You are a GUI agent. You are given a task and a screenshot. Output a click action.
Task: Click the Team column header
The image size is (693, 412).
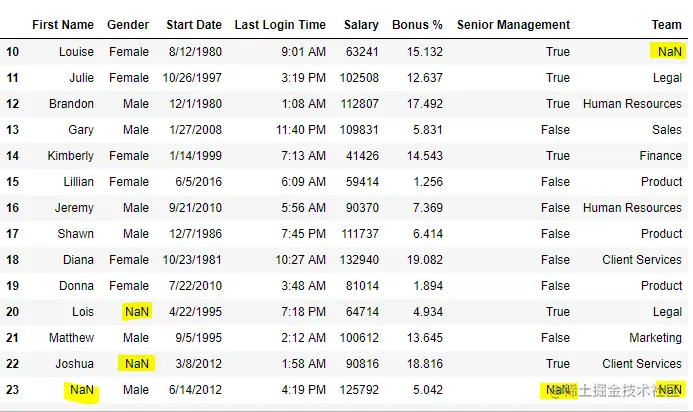click(666, 24)
